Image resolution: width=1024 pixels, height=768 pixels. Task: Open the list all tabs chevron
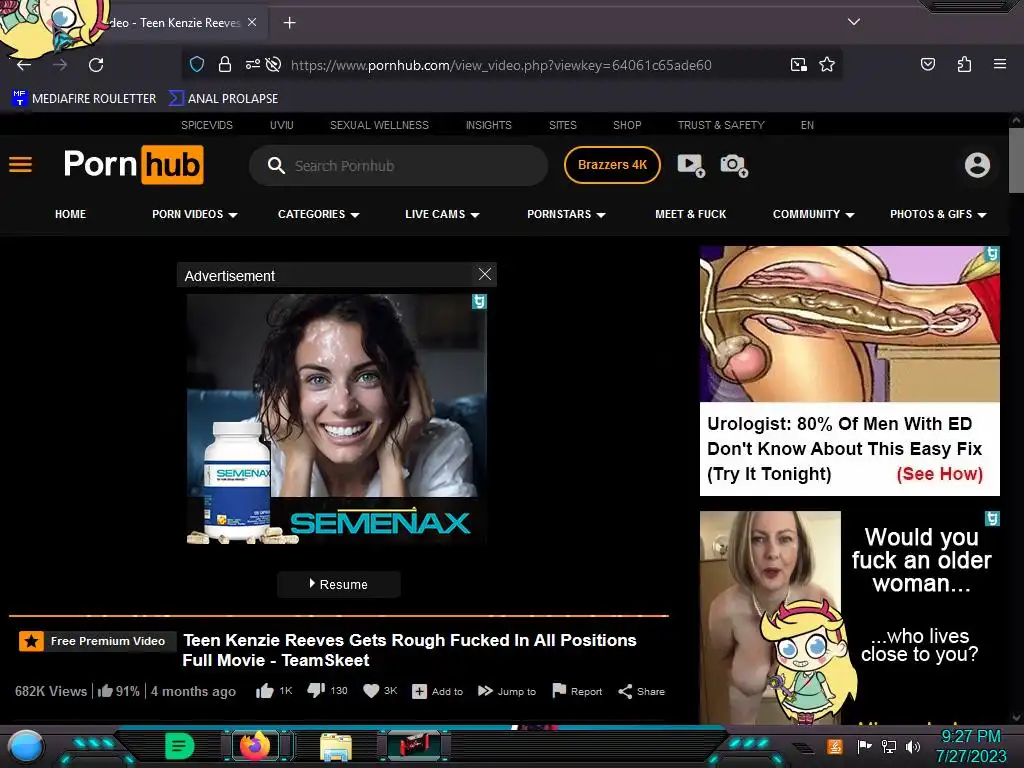pos(854,22)
